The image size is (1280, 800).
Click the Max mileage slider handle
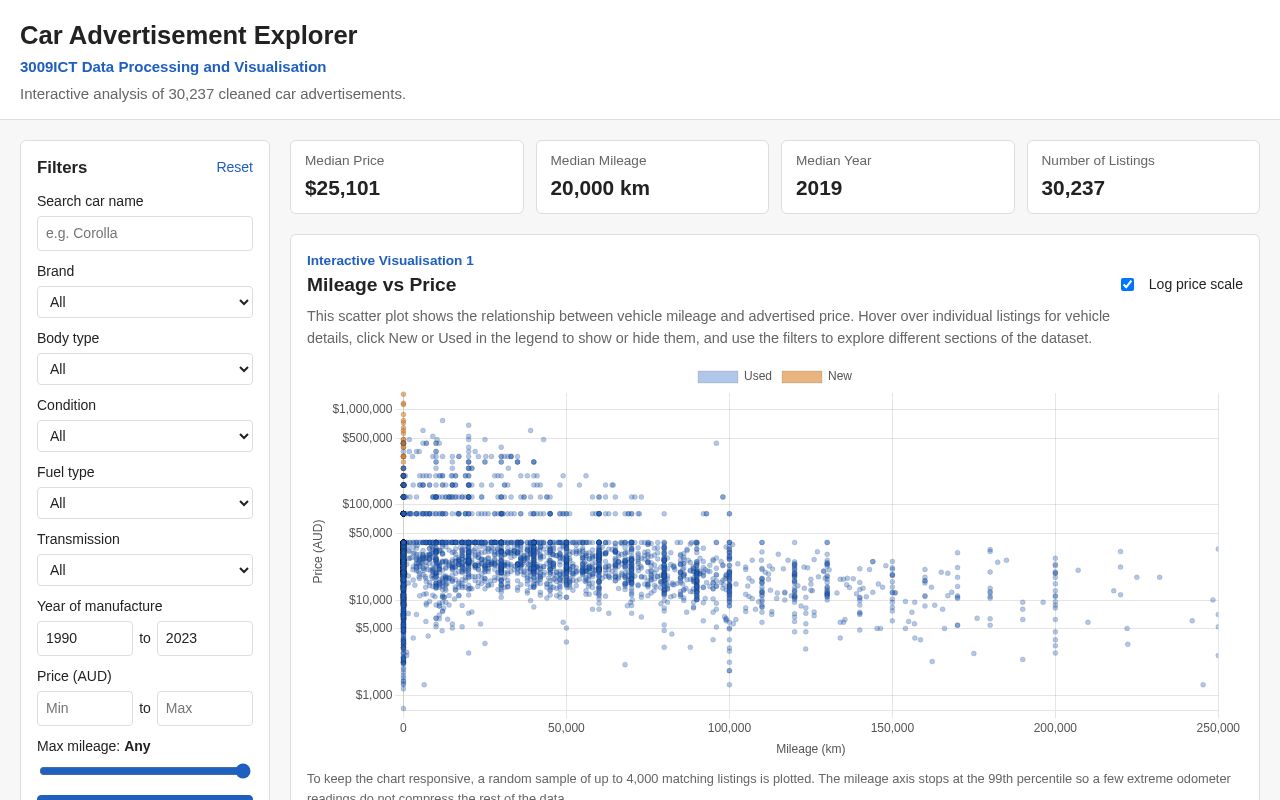(243, 771)
